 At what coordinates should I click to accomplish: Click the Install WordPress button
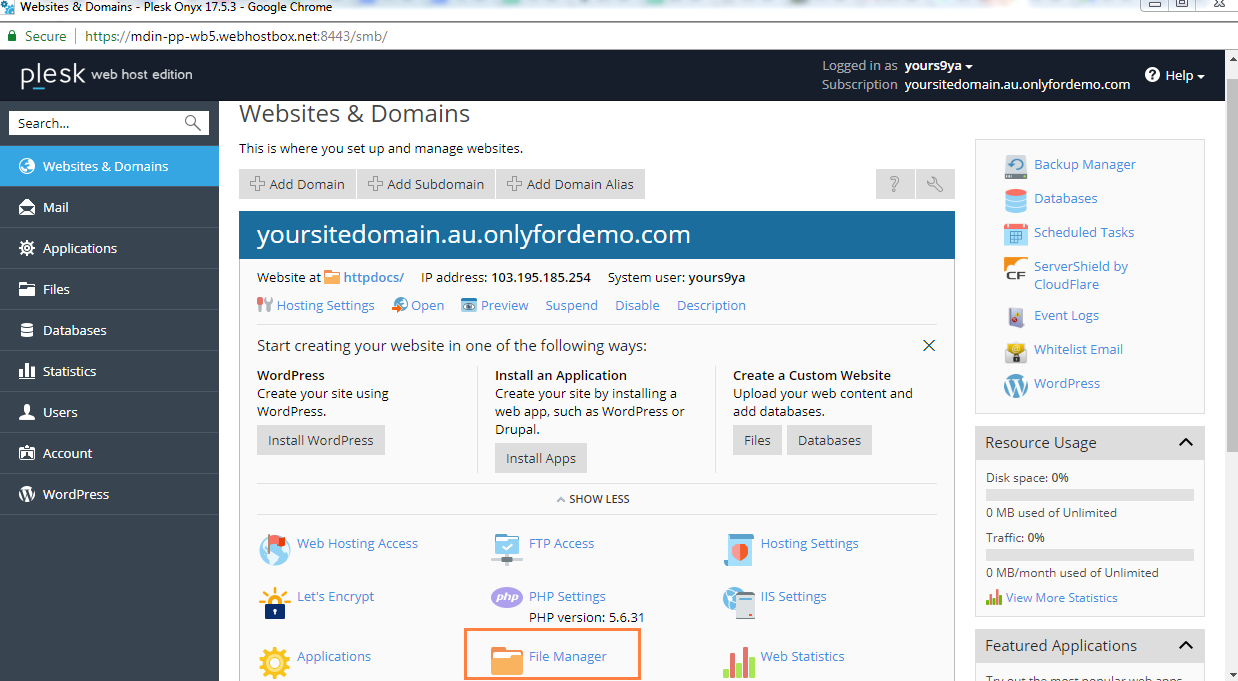point(321,440)
